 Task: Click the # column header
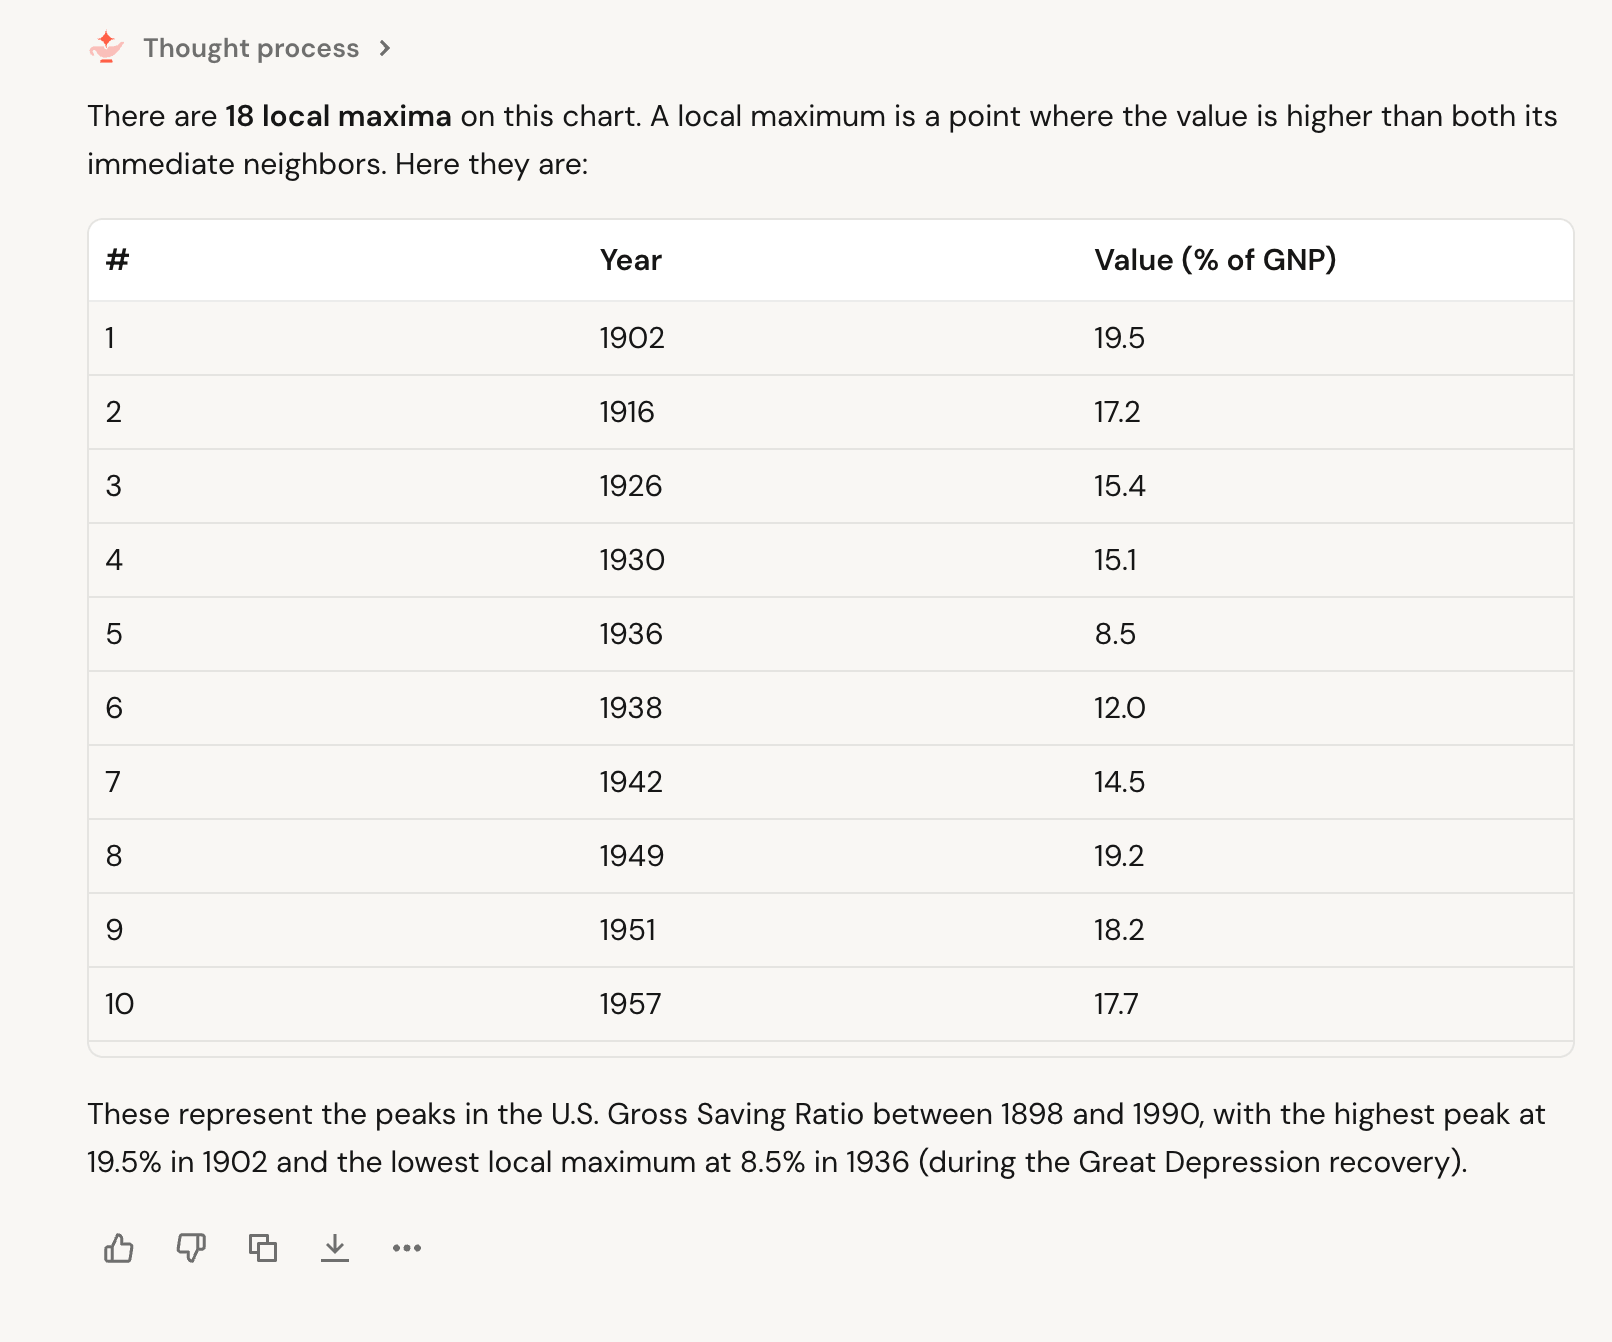[x=118, y=260]
